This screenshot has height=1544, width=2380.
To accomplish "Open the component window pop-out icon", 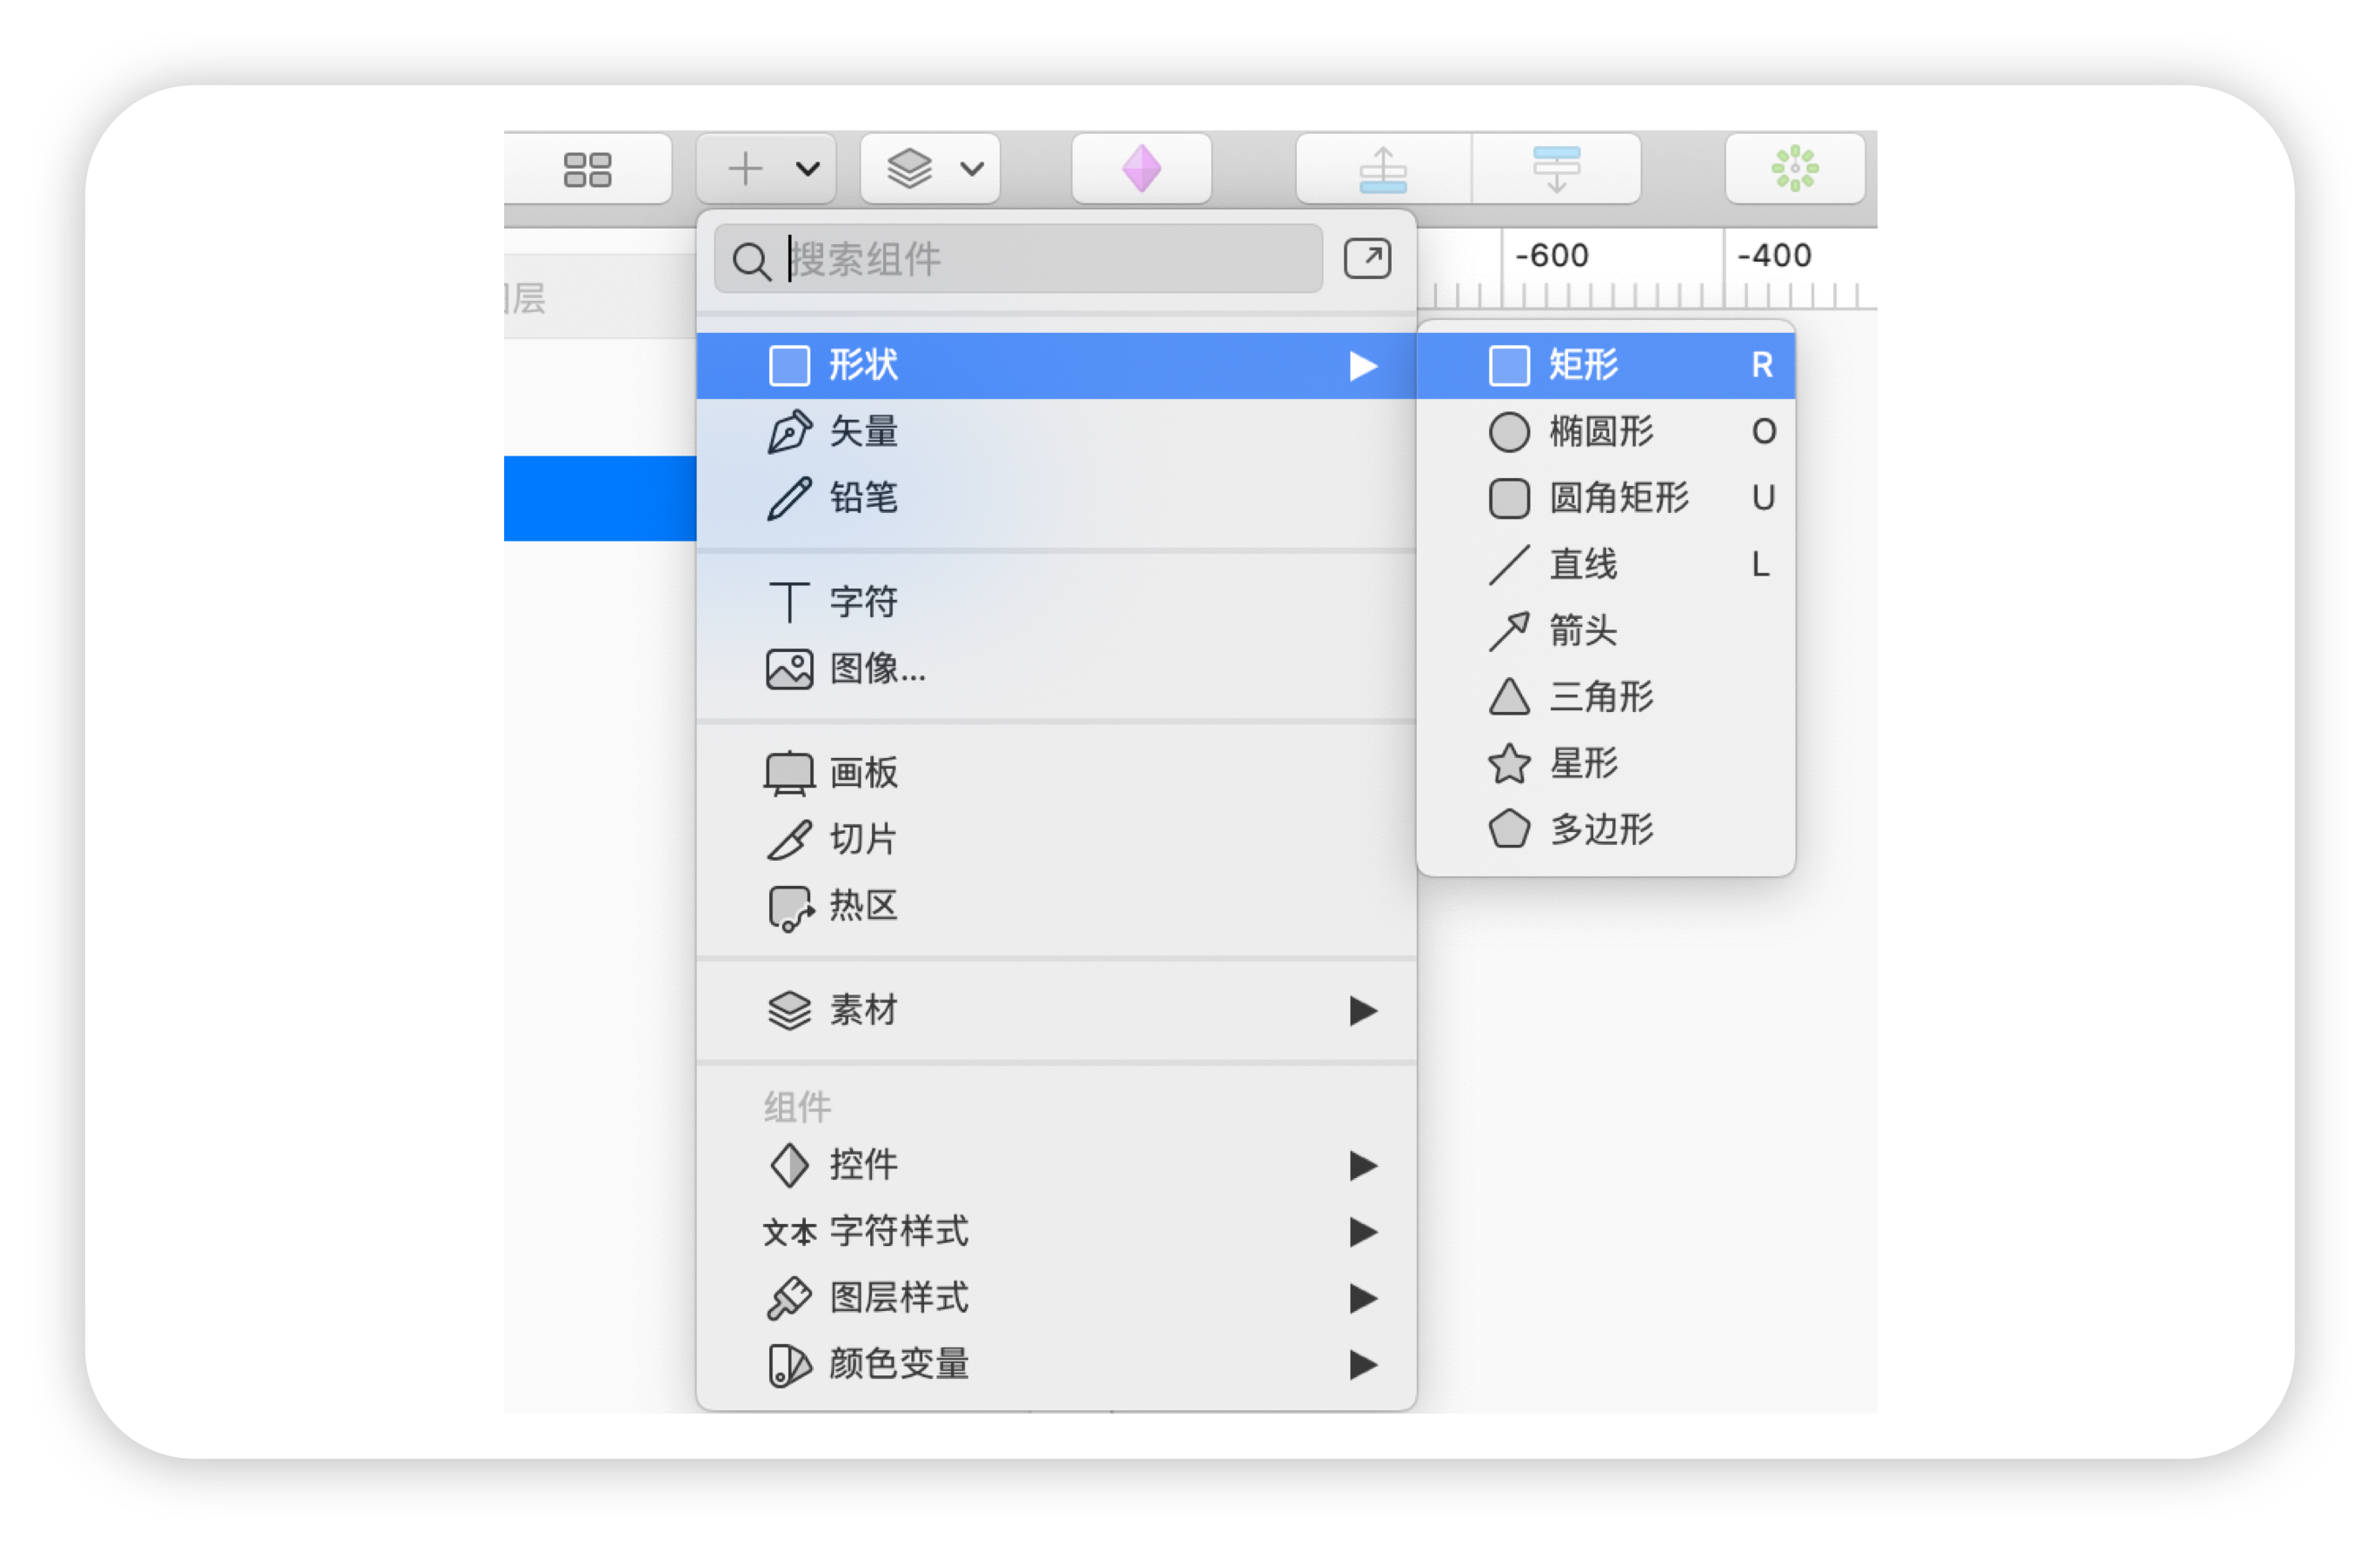I will [x=1367, y=259].
